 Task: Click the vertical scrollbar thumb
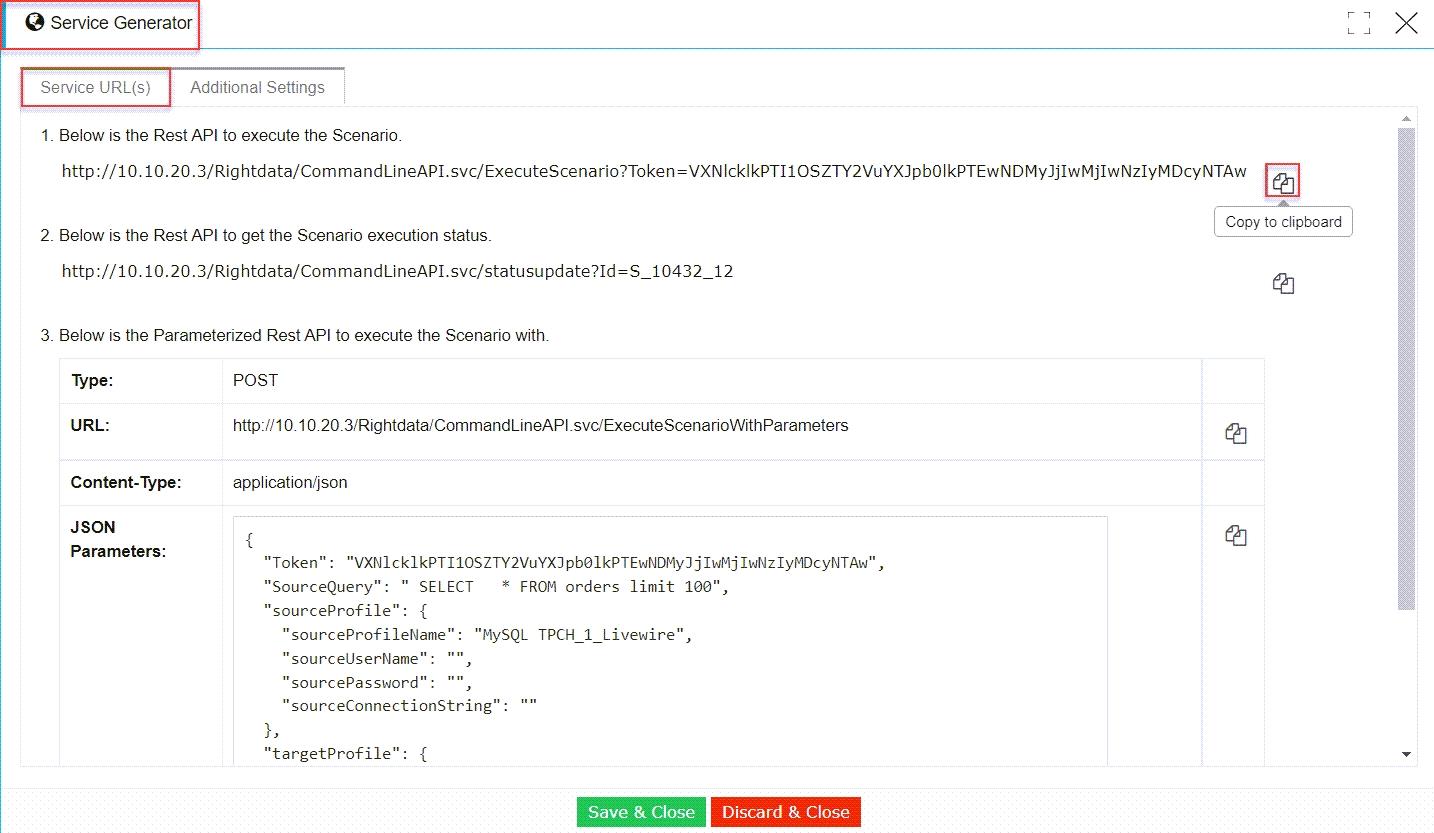[1406, 368]
